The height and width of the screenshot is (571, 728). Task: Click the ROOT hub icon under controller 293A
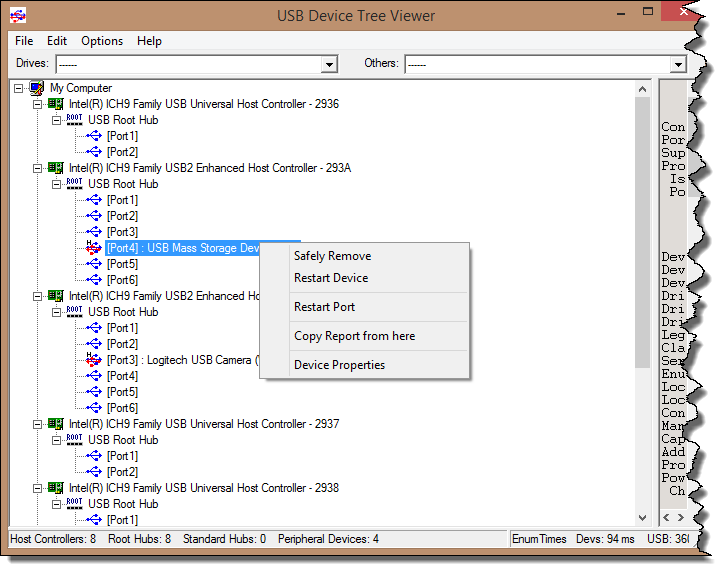(x=74, y=184)
